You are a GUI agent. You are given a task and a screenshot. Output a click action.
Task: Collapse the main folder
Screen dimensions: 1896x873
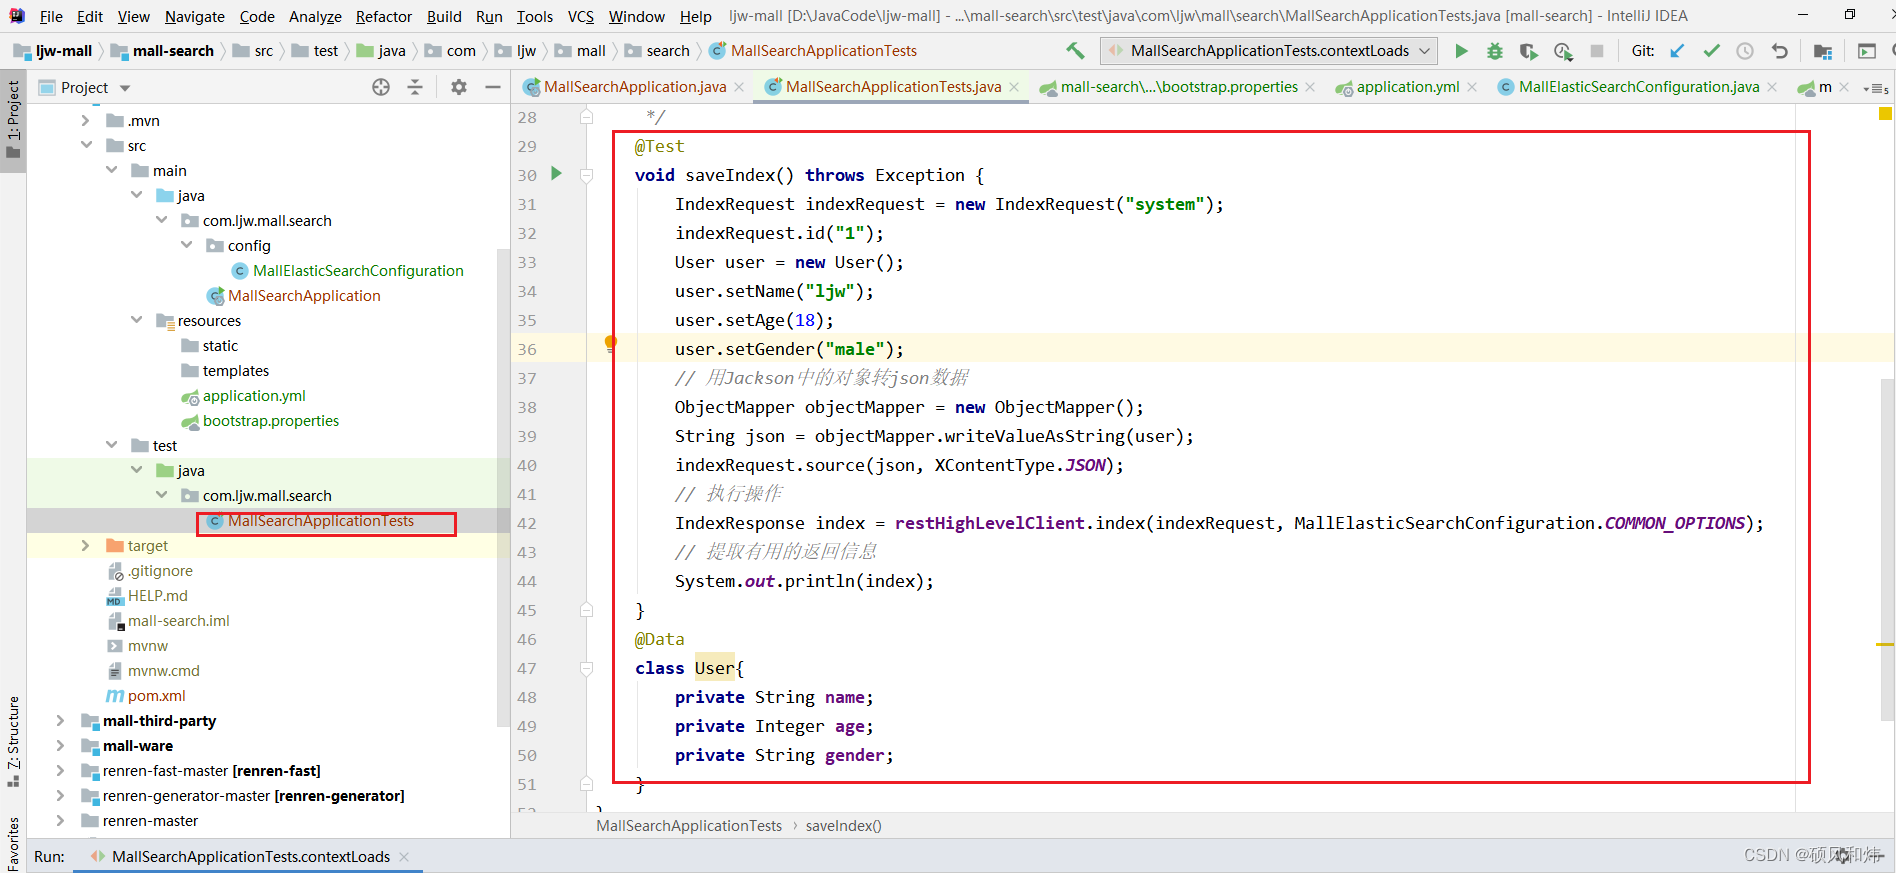111,171
